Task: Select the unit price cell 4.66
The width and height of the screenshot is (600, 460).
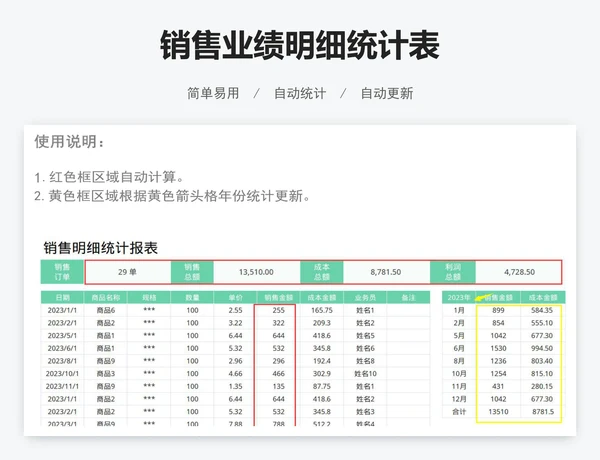Action: point(235,374)
